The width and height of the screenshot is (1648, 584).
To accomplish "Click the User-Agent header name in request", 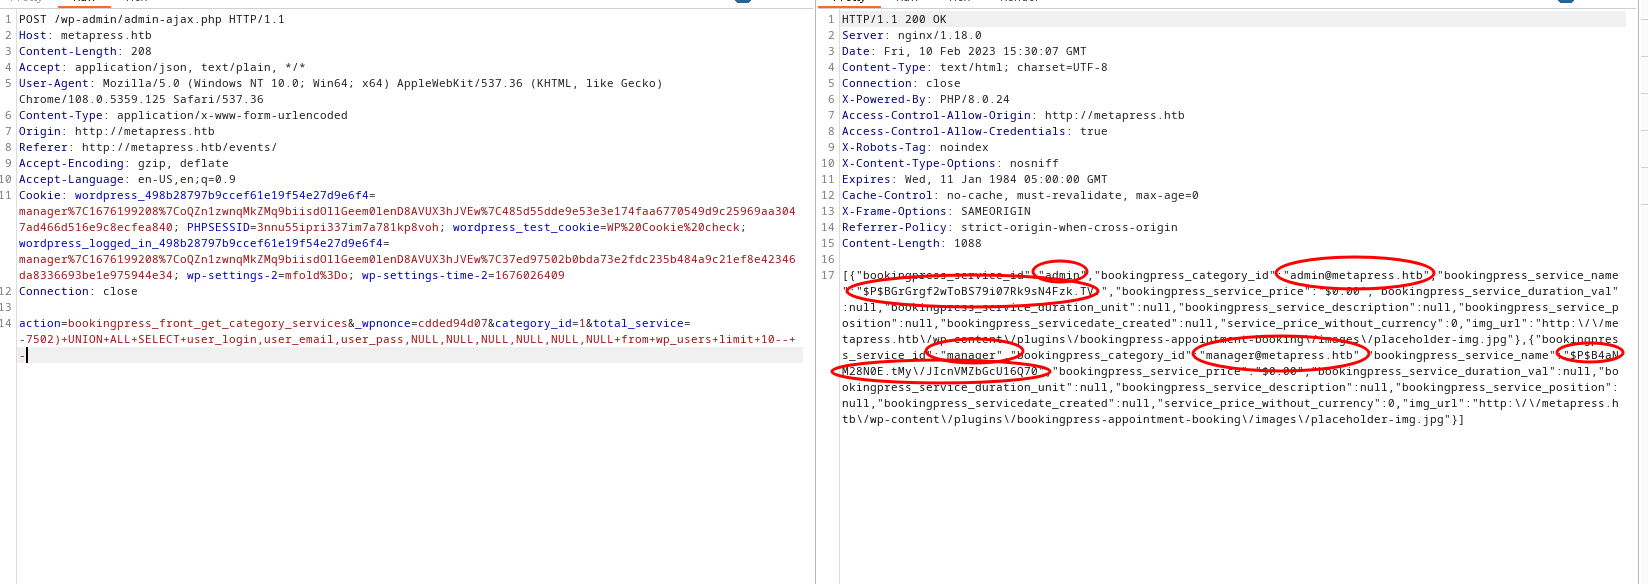I will [x=54, y=83].
